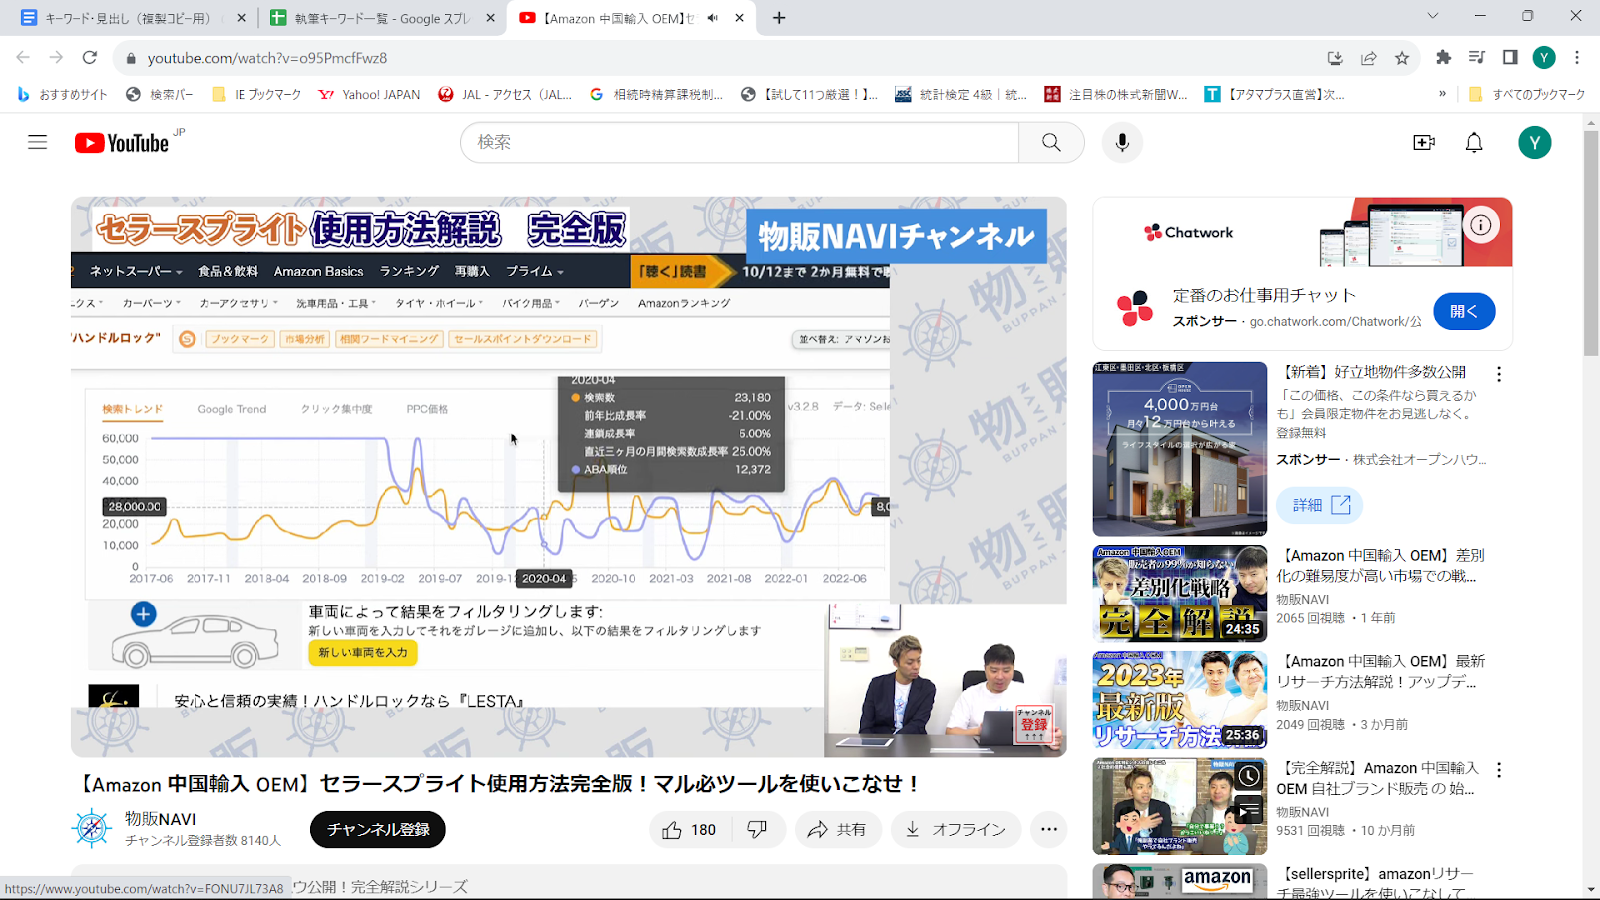Open a new browser tab
The width and height of the screenshot is (1600, 900).
pyautogui.click(x=779, y=18)
